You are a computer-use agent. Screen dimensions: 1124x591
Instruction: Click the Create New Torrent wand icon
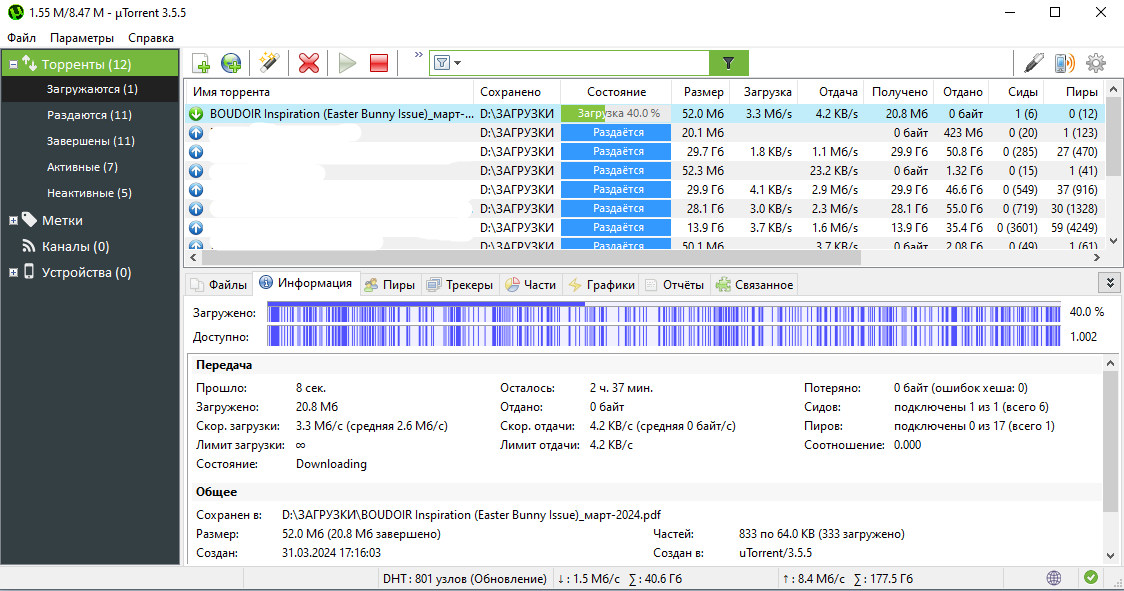(x=268, y=63)
